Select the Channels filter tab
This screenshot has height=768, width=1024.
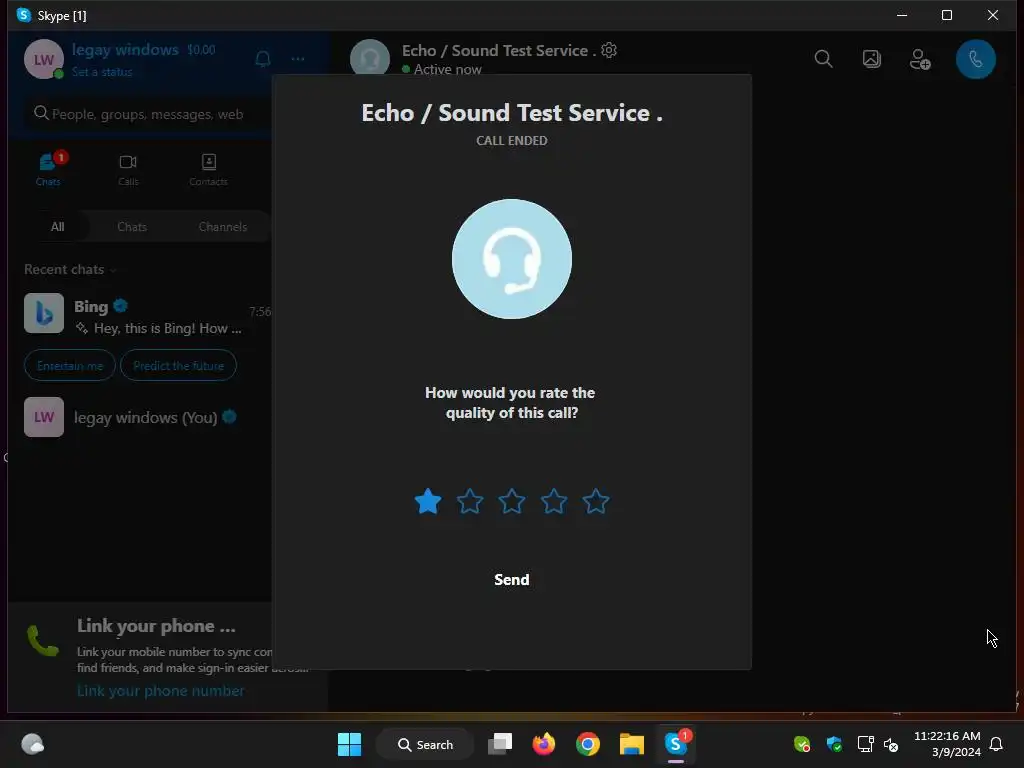[x=223, y=227]
